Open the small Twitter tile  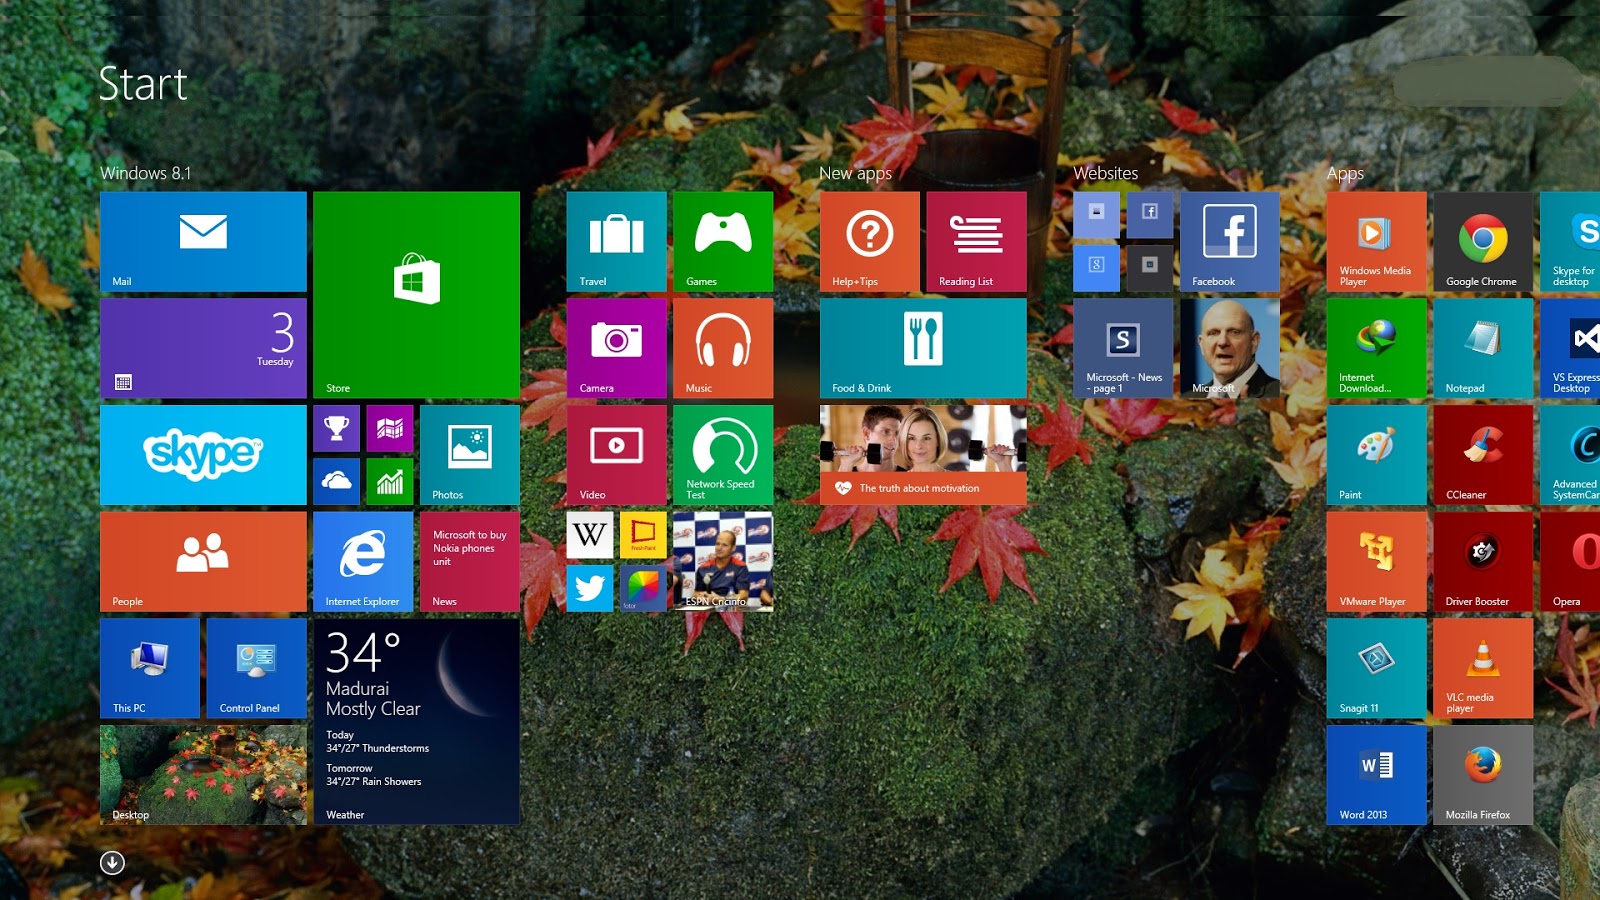click(x=590, y=588)
